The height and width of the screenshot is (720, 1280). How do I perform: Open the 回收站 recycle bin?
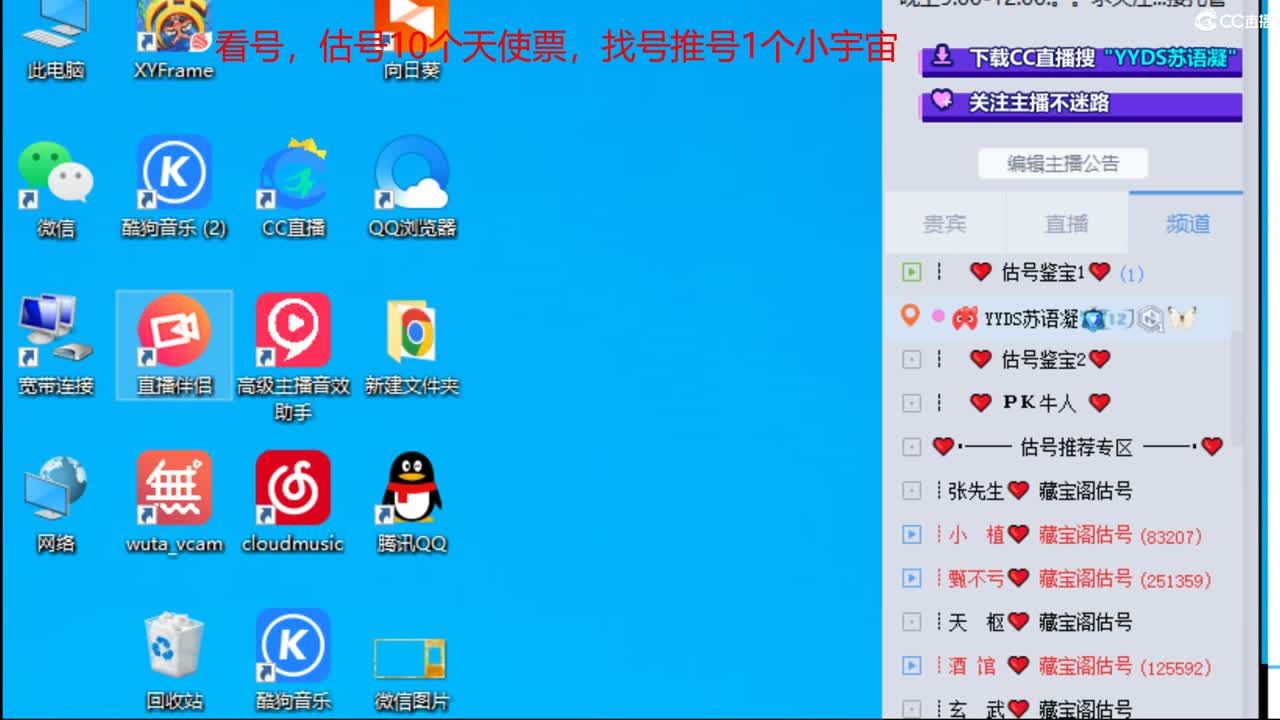pos(174,660)
